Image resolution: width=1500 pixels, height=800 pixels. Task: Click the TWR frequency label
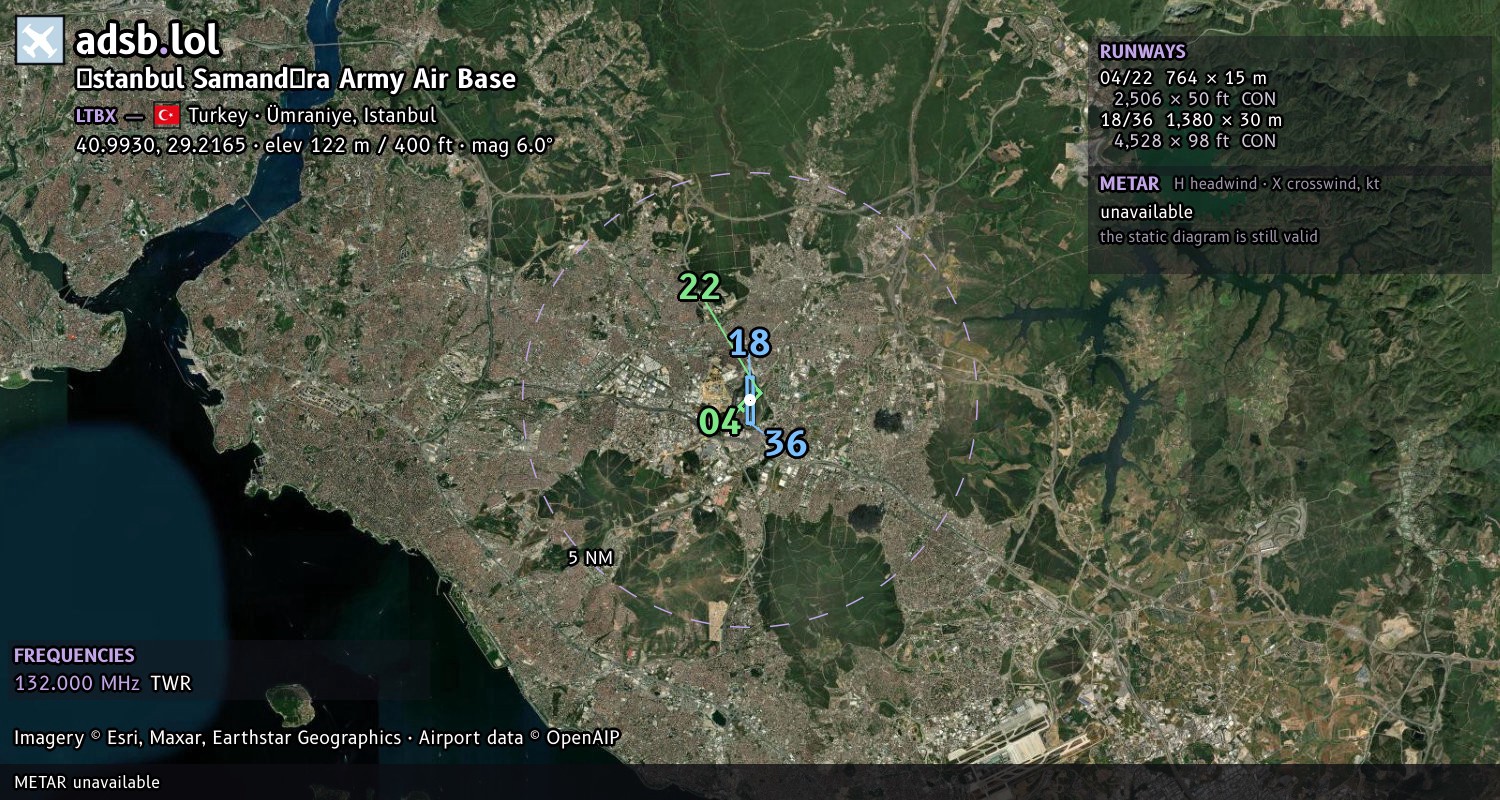(x=171, y=684)
